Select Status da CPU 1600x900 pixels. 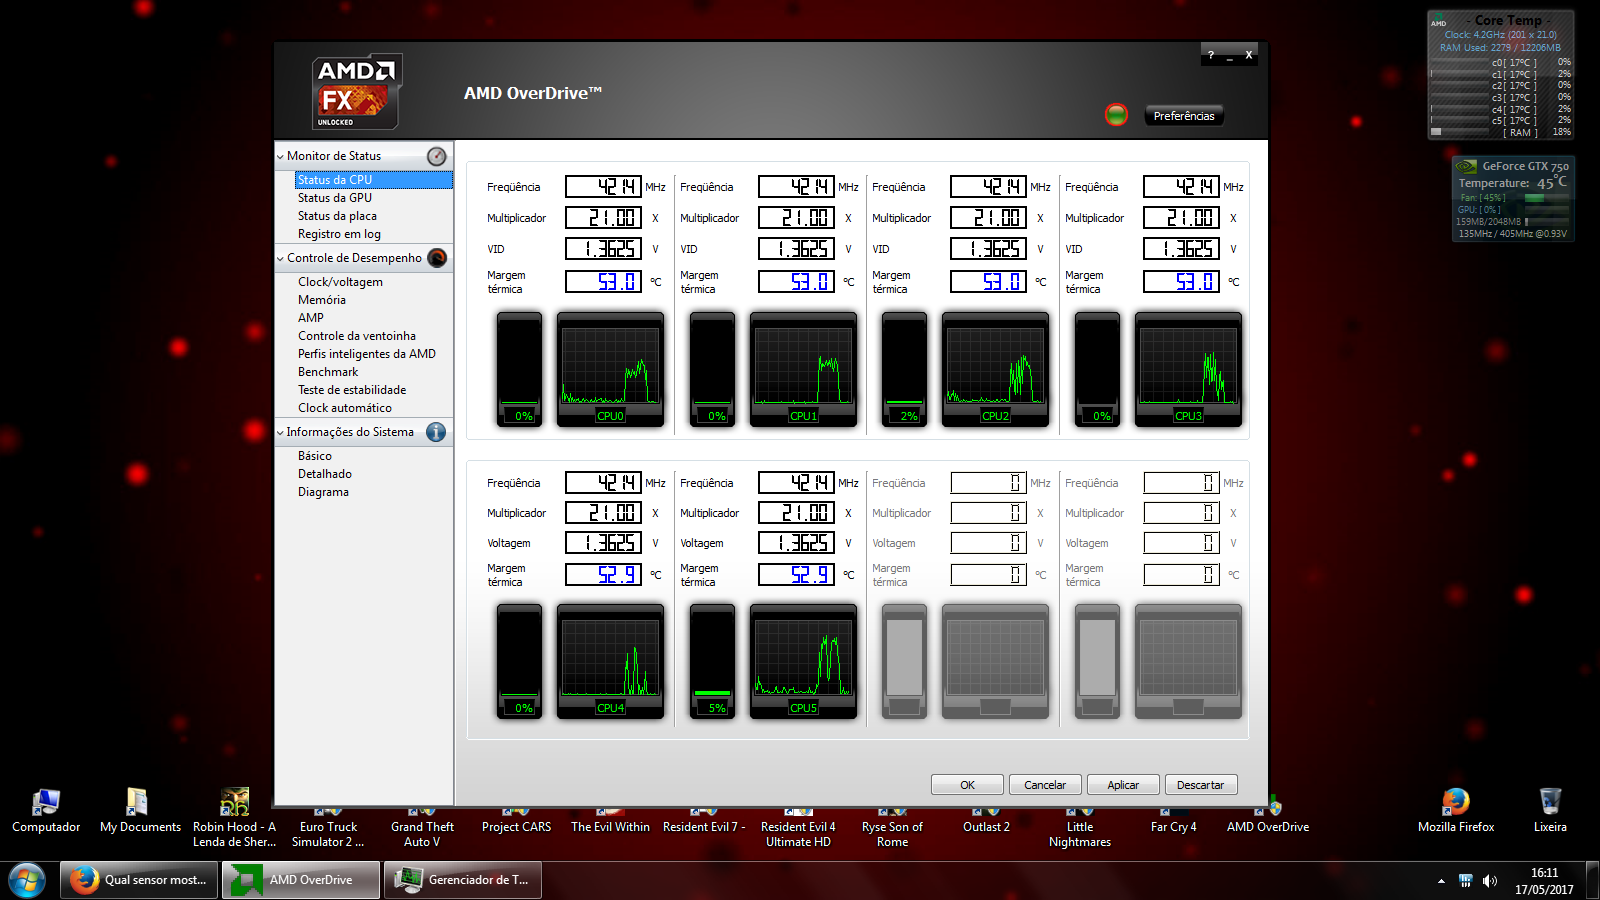[x=373, y=180]
